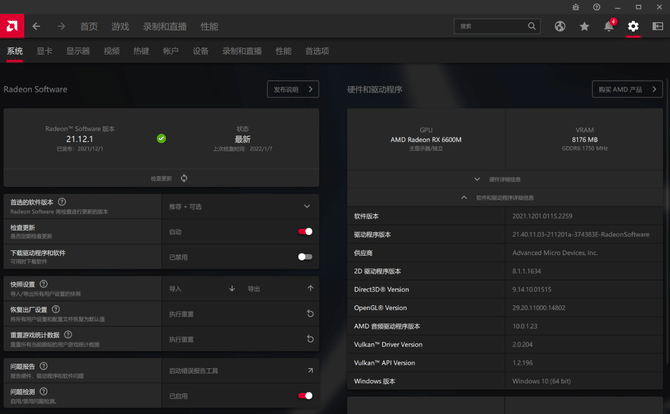Click the 恢复出厂设置 reset icon
Image resolution: width=670 pixels, height=414 pixels.
click(x=310, y=314)
